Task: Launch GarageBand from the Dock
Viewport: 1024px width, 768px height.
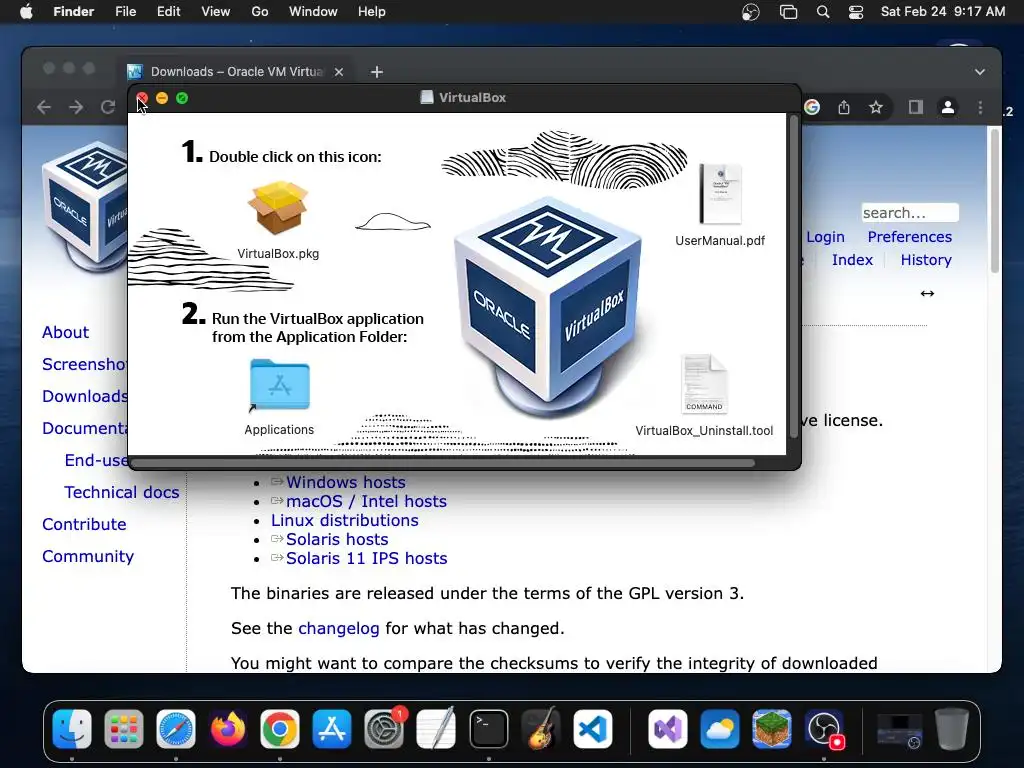Action: (x=541, y=728)
